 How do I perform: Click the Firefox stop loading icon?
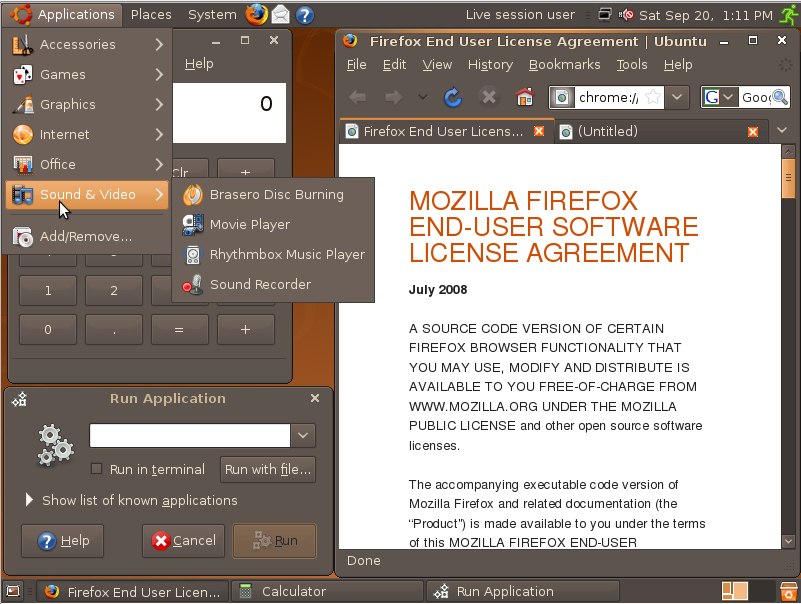click(489, 97)
